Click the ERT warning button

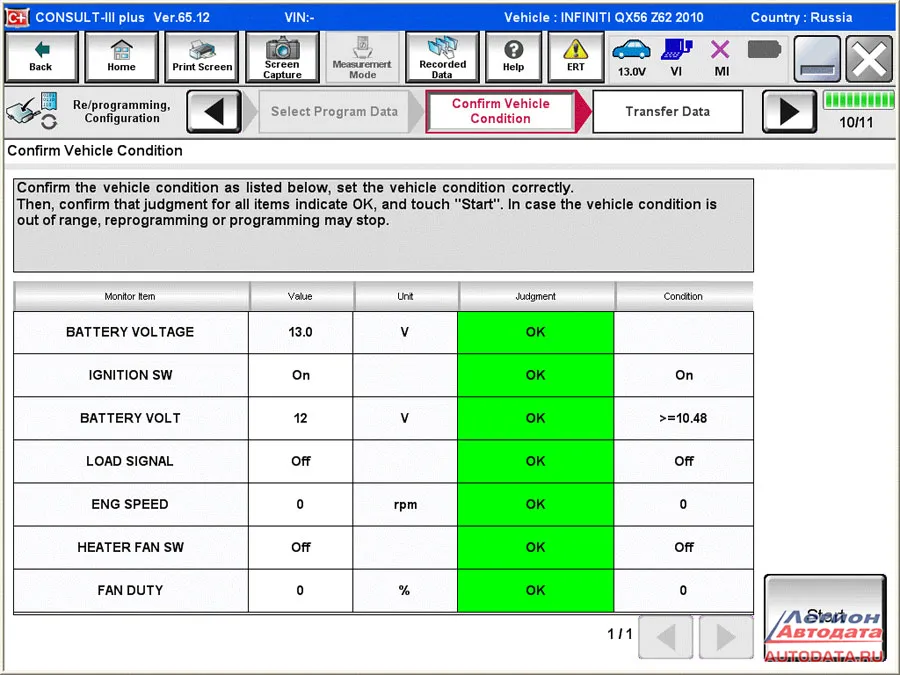pyautogui.click(x=575, y=57)
